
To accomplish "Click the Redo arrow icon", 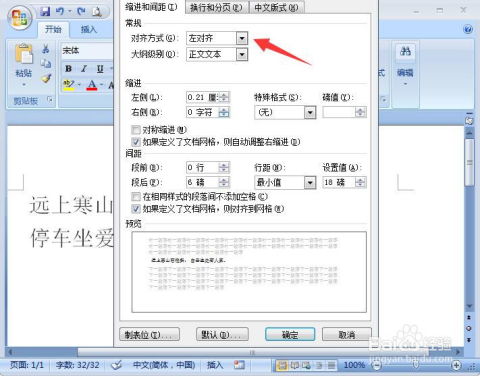I will (x=81, y=12).
